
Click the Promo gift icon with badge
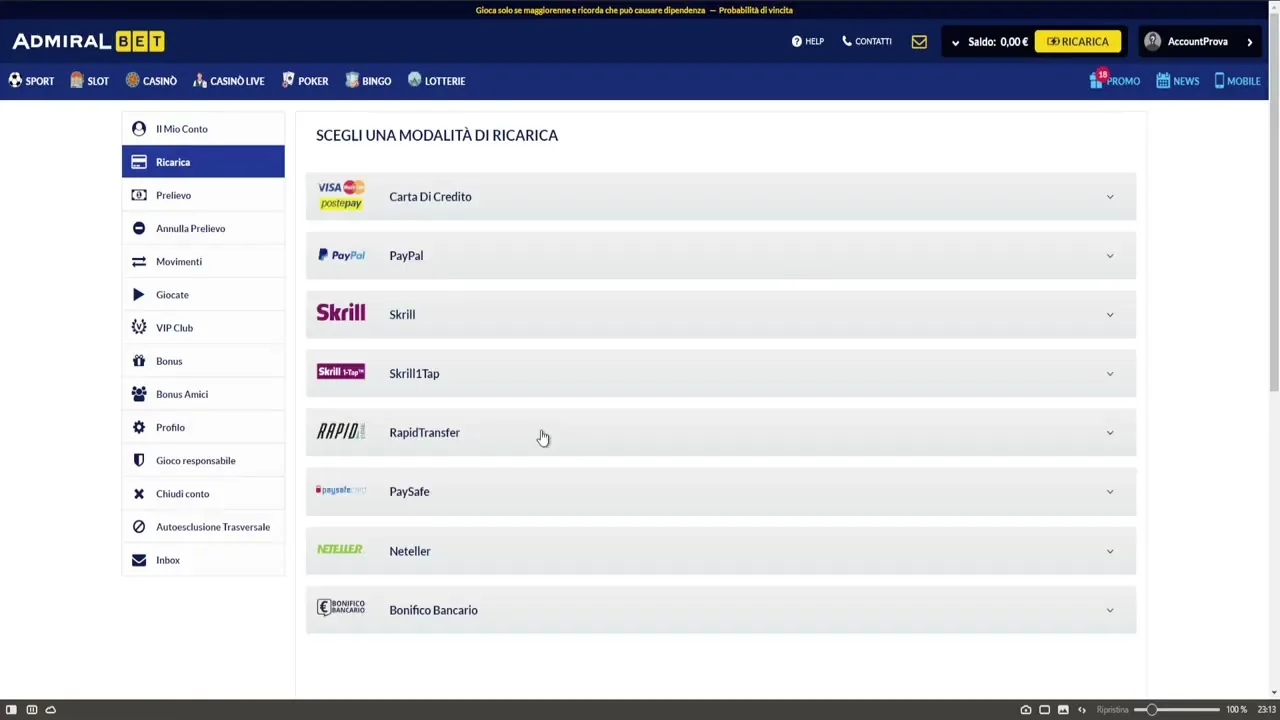pos(1097,79)
